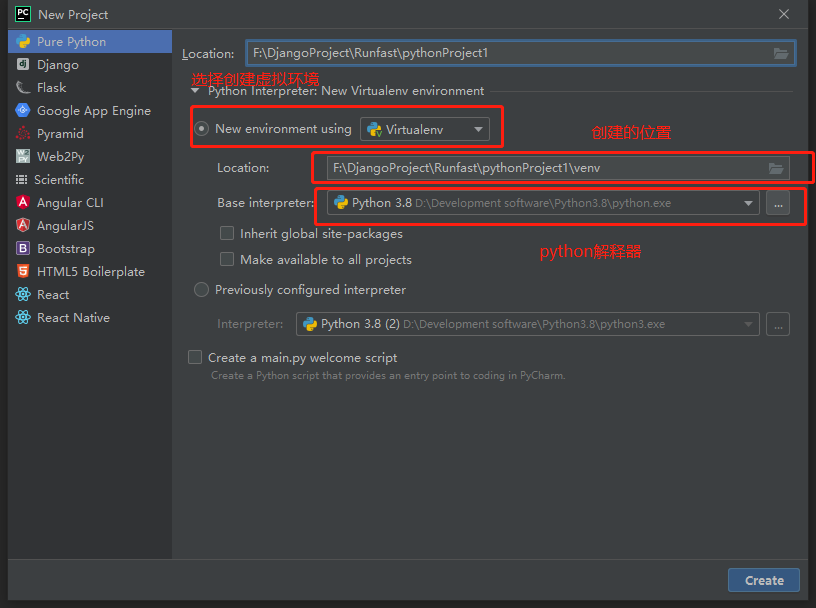This screenshot has width=816, height=608.
Task: Open the previously configured Interpreter dropdown
Action: coord(528,324)
